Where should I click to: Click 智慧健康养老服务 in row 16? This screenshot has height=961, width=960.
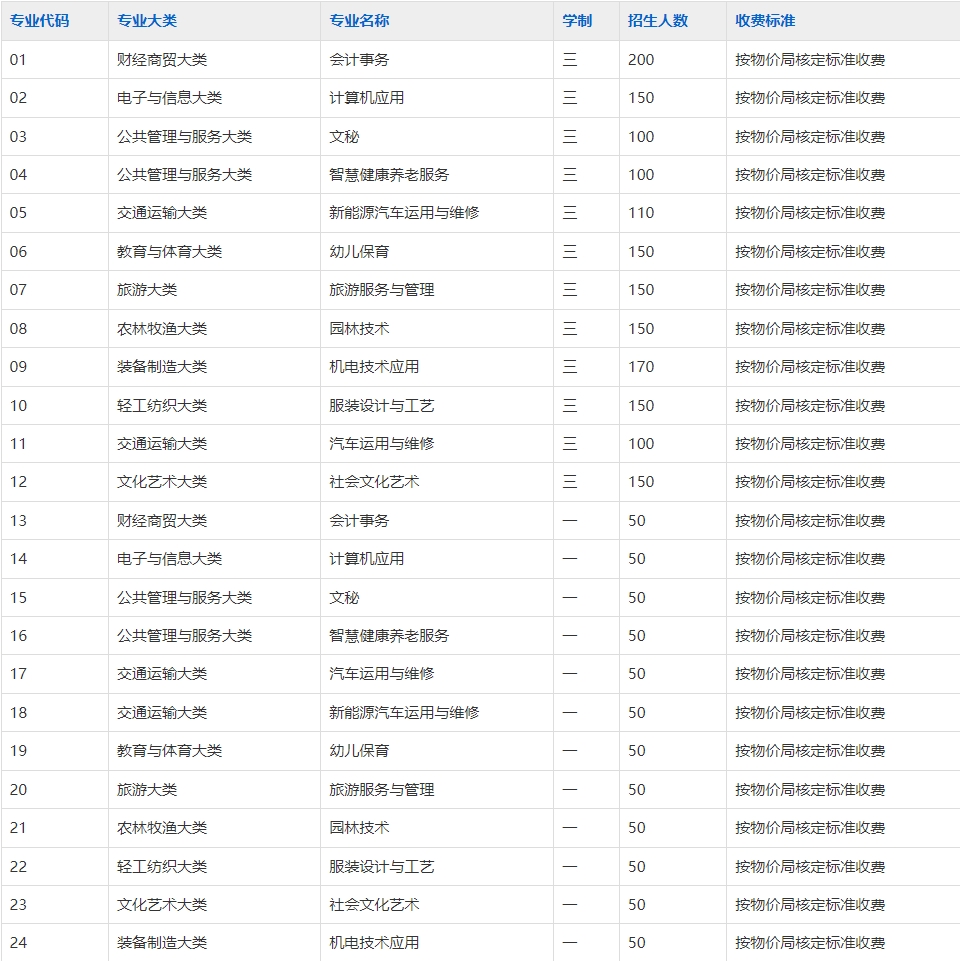coord(389,636)
